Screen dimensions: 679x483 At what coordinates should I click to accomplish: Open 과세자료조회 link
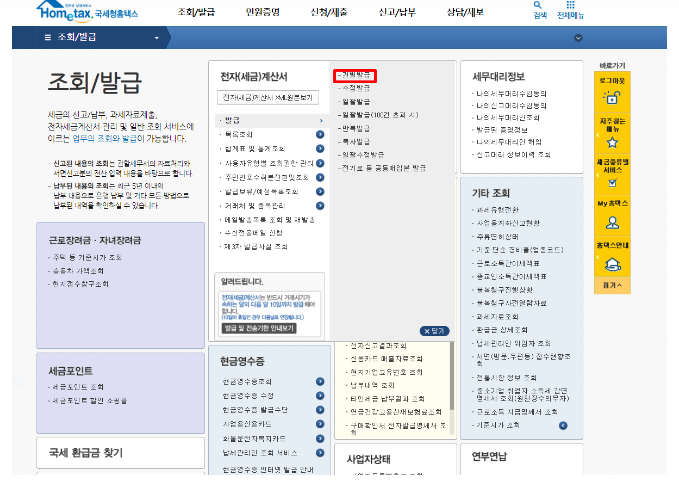tap(497, 317)
